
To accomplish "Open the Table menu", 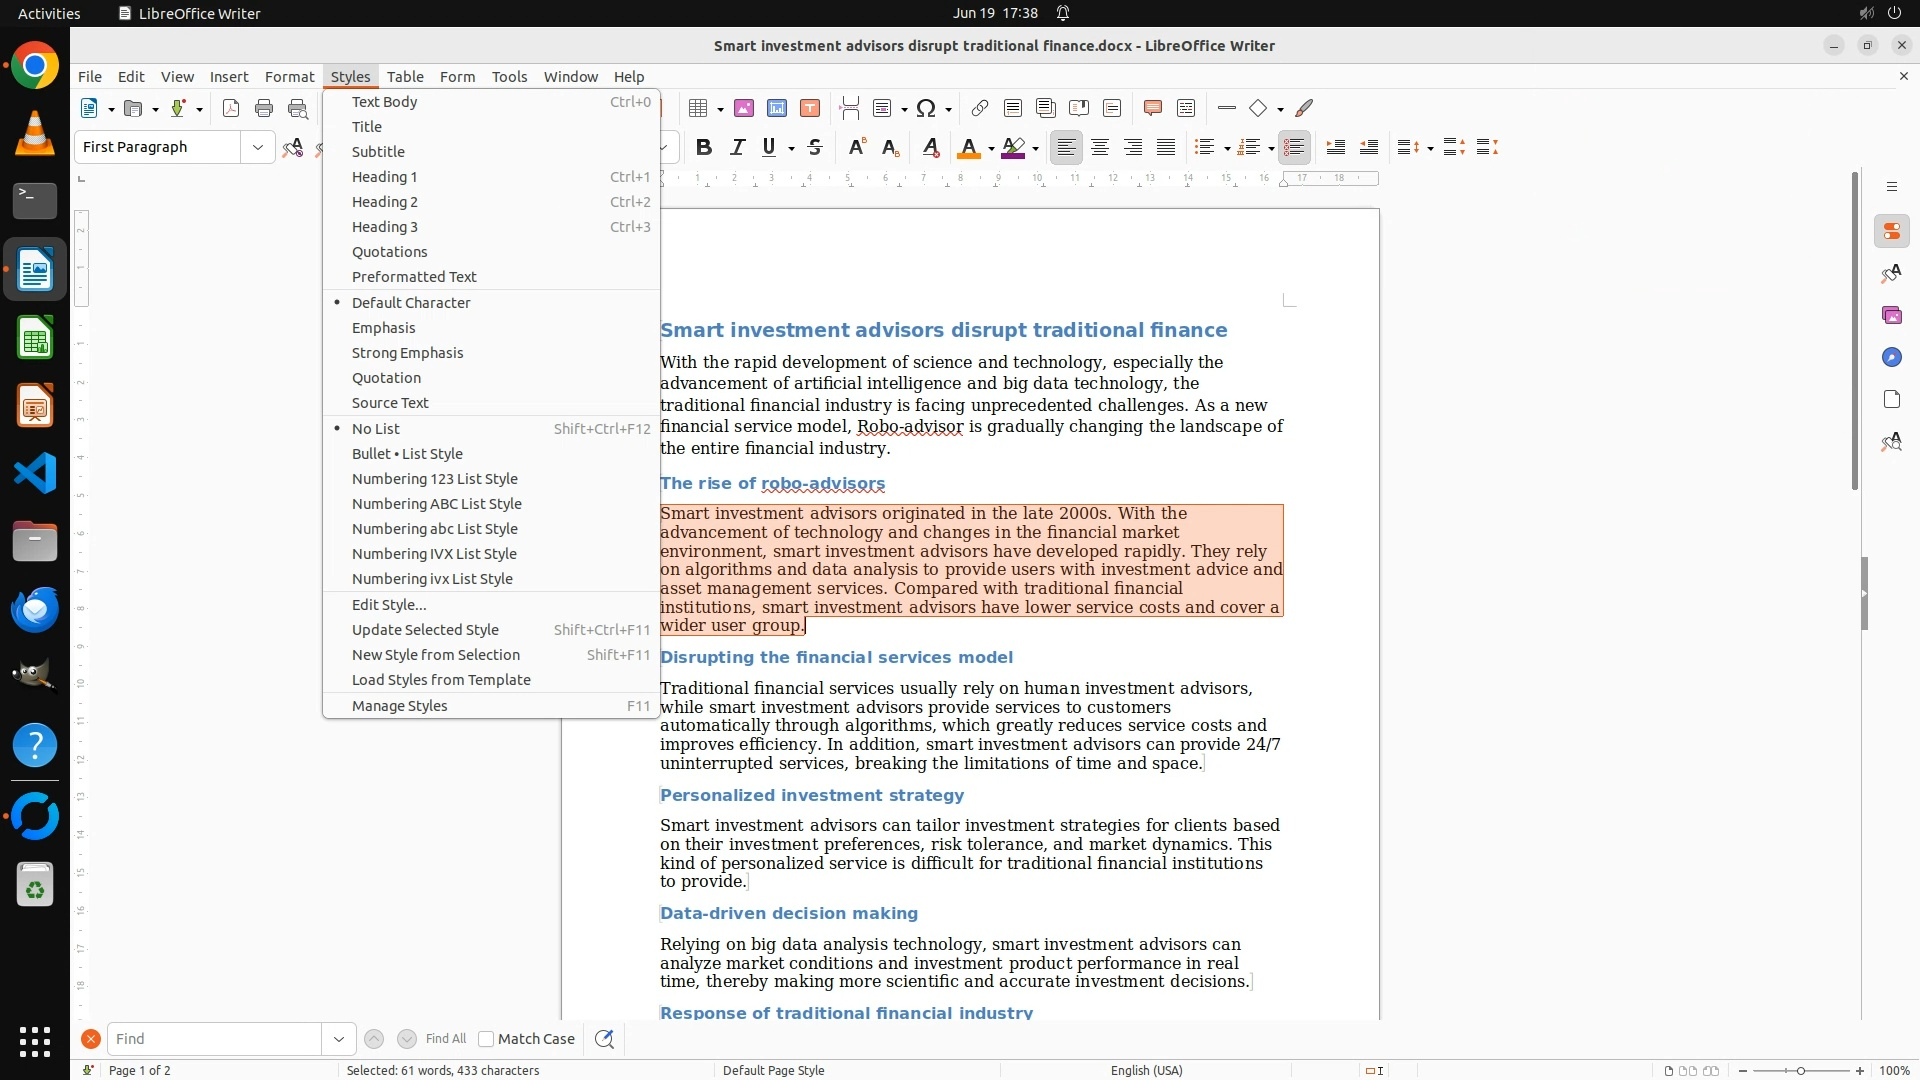I will point(405,77).
